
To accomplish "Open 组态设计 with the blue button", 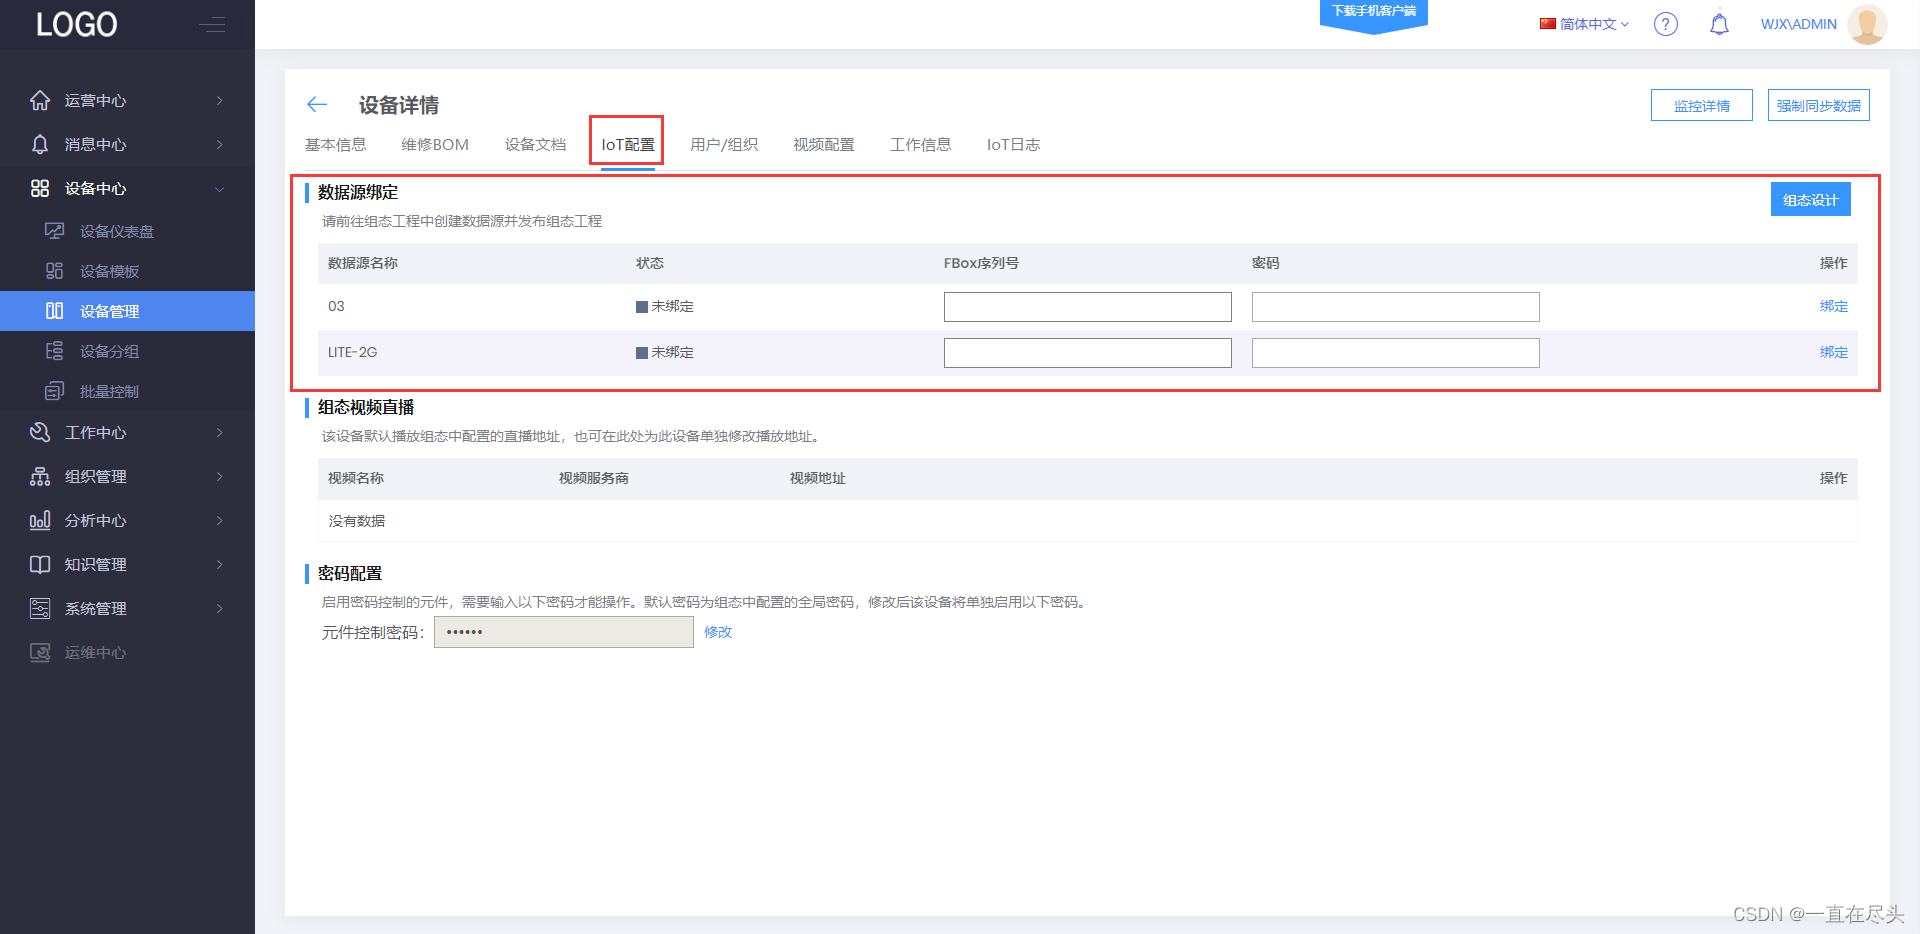I will tap(1811, 199).
